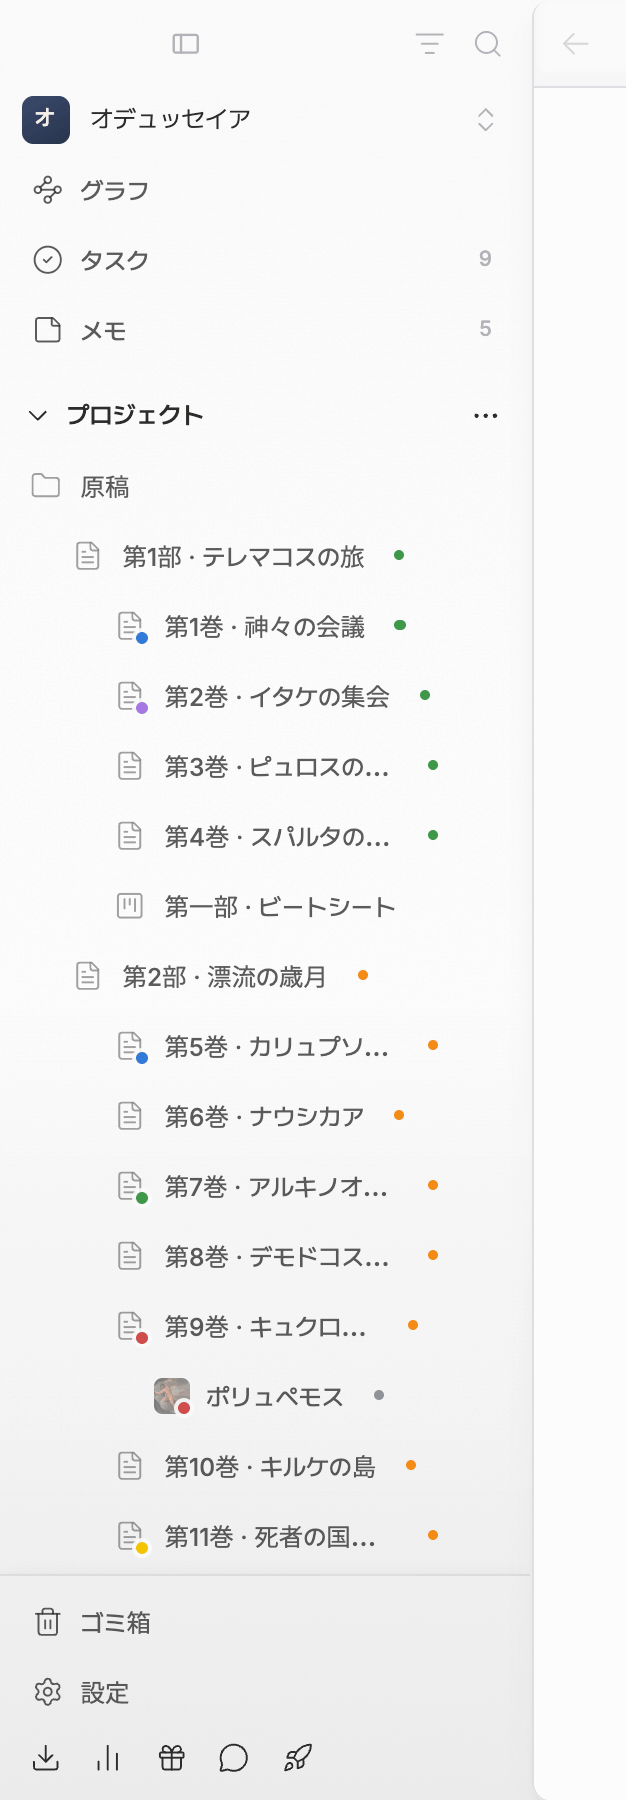Open 第9巻 · キュクロ…
The image size is (626, 1800).
pyautogui.click(x=266, y=1327)
